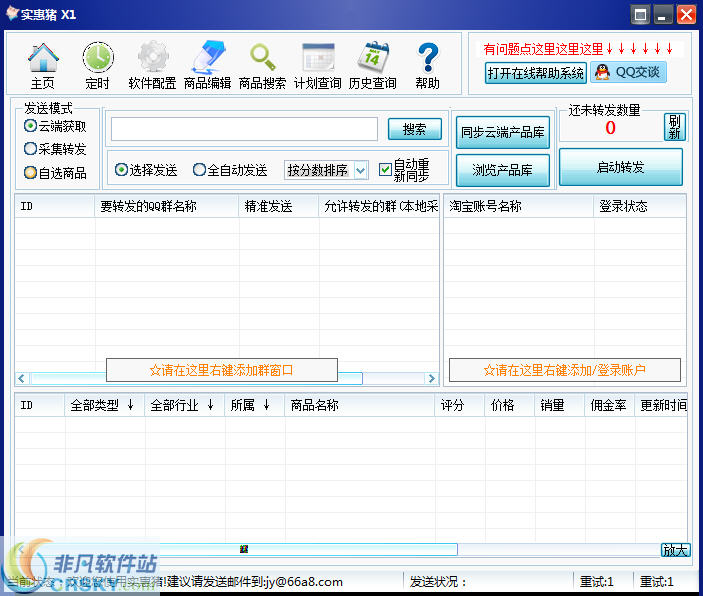Click 浏览产品库 button
The image size is (703, 596).
click(x=503, y=170)
